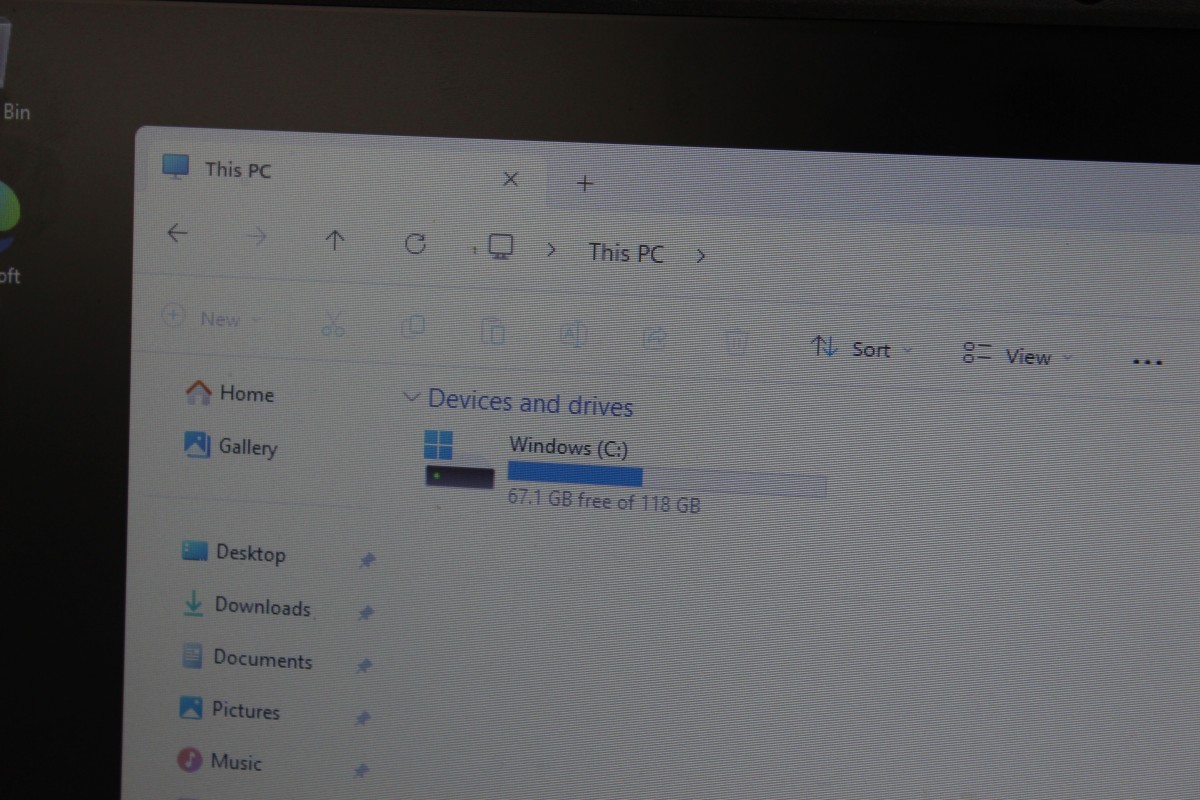Click the 67.1 GB free of 118 GB text
Image resolution: width=1200 pixels, height=800 pixels.
604,501
